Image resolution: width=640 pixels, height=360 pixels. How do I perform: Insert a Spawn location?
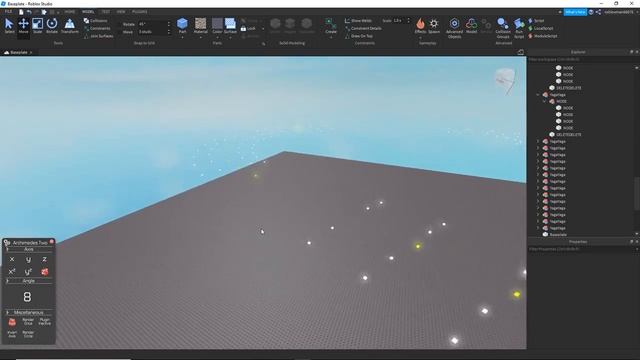(x=434, y=25)
